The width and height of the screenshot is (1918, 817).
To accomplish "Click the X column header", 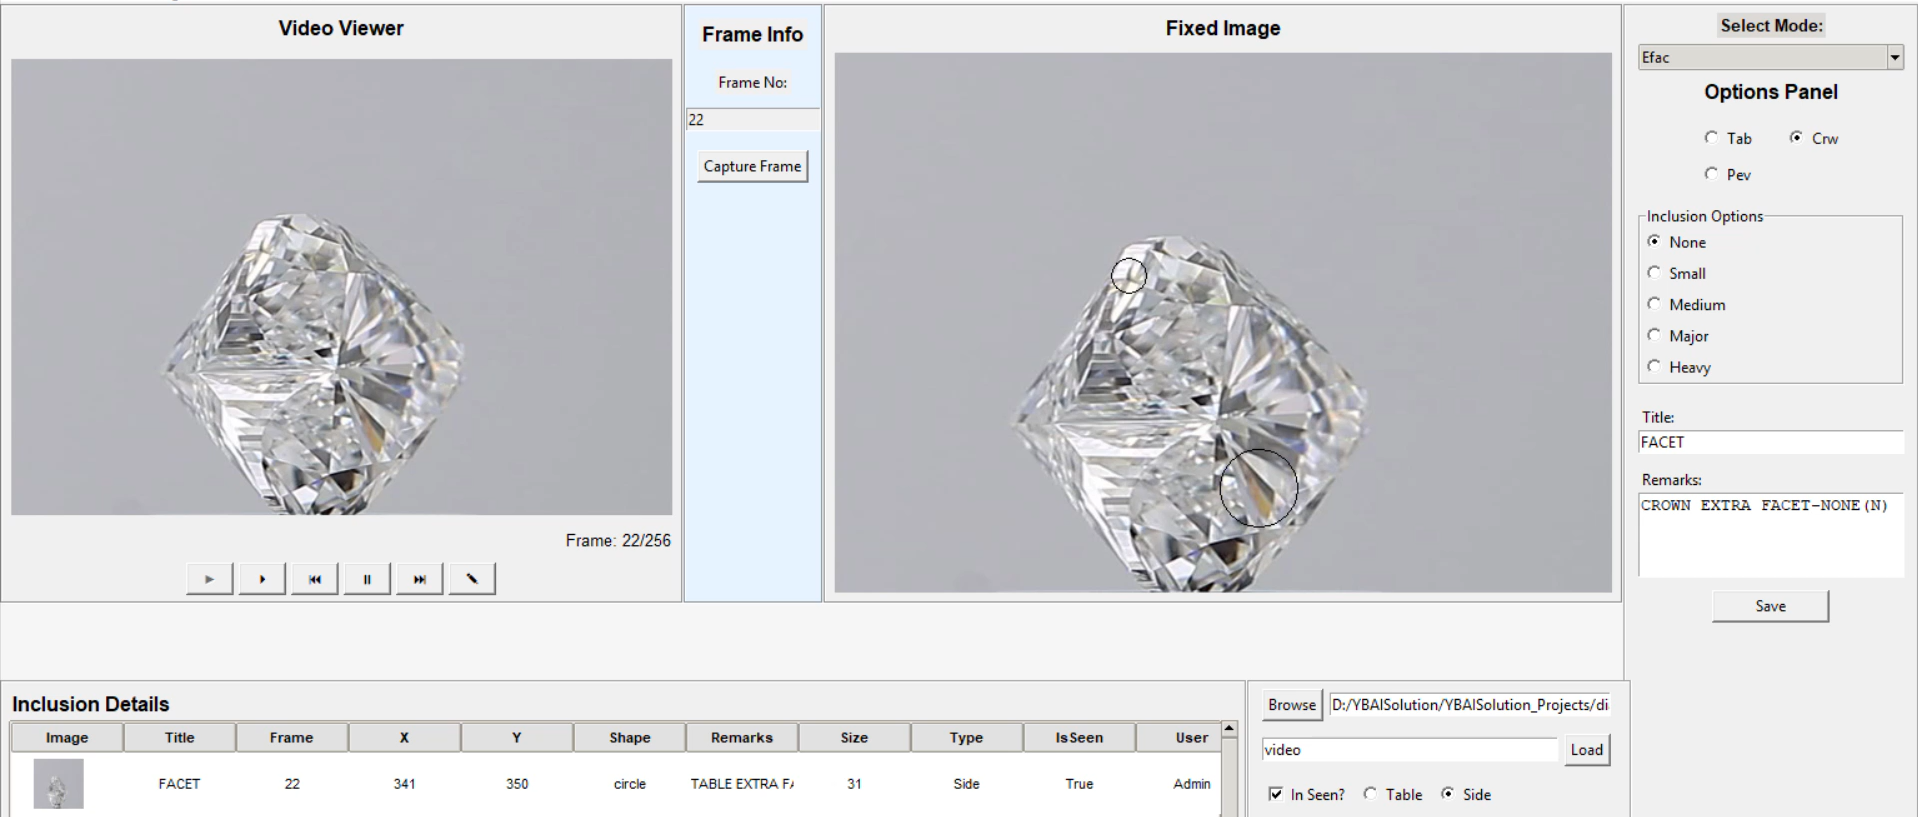I will (x=404, y=738).
